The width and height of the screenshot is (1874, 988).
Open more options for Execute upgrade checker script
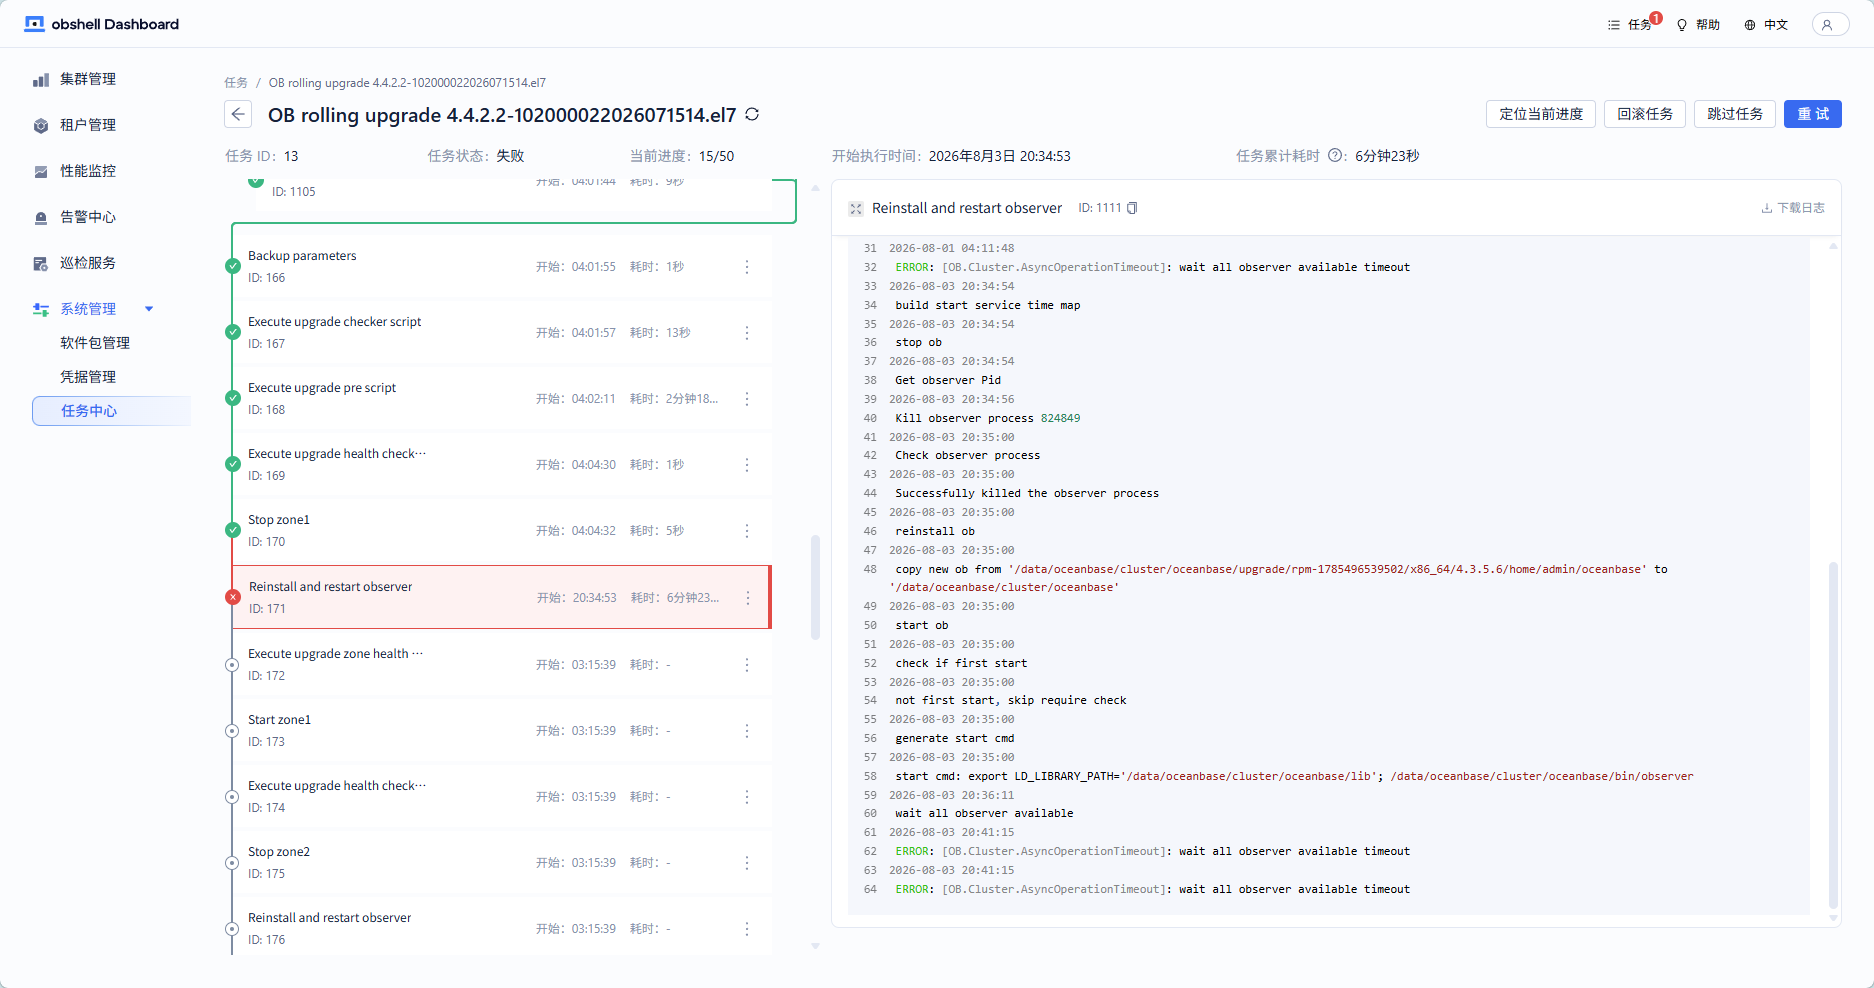(747, 333)
